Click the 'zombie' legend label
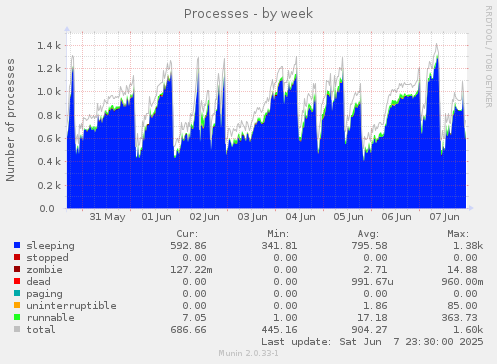The height and width of the screenshot is (364, 497). point(45,270)
